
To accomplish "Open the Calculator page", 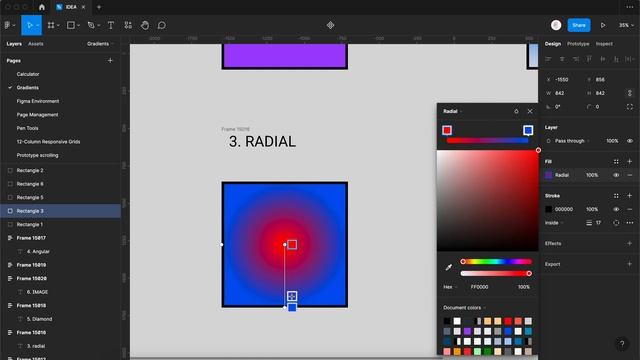I will 28,74.
